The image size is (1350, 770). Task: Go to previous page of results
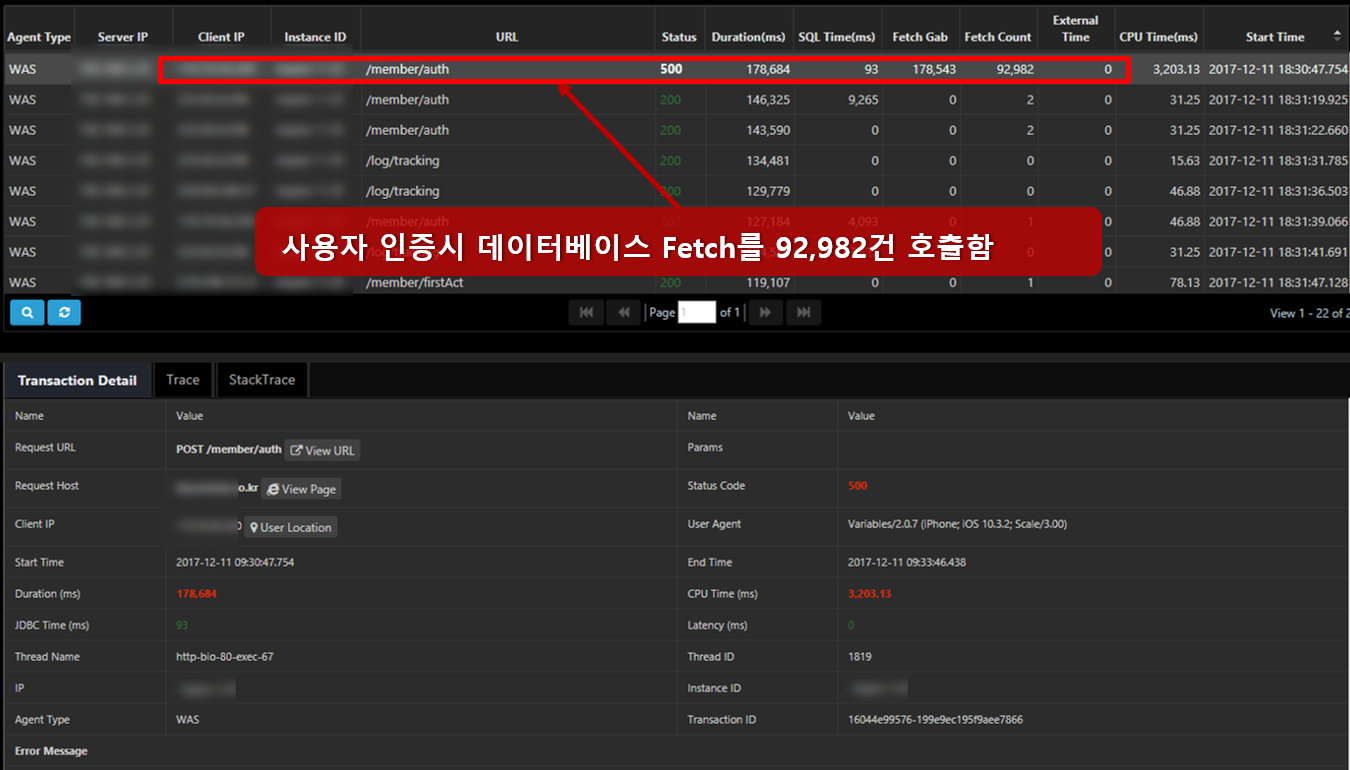point(623,312)
